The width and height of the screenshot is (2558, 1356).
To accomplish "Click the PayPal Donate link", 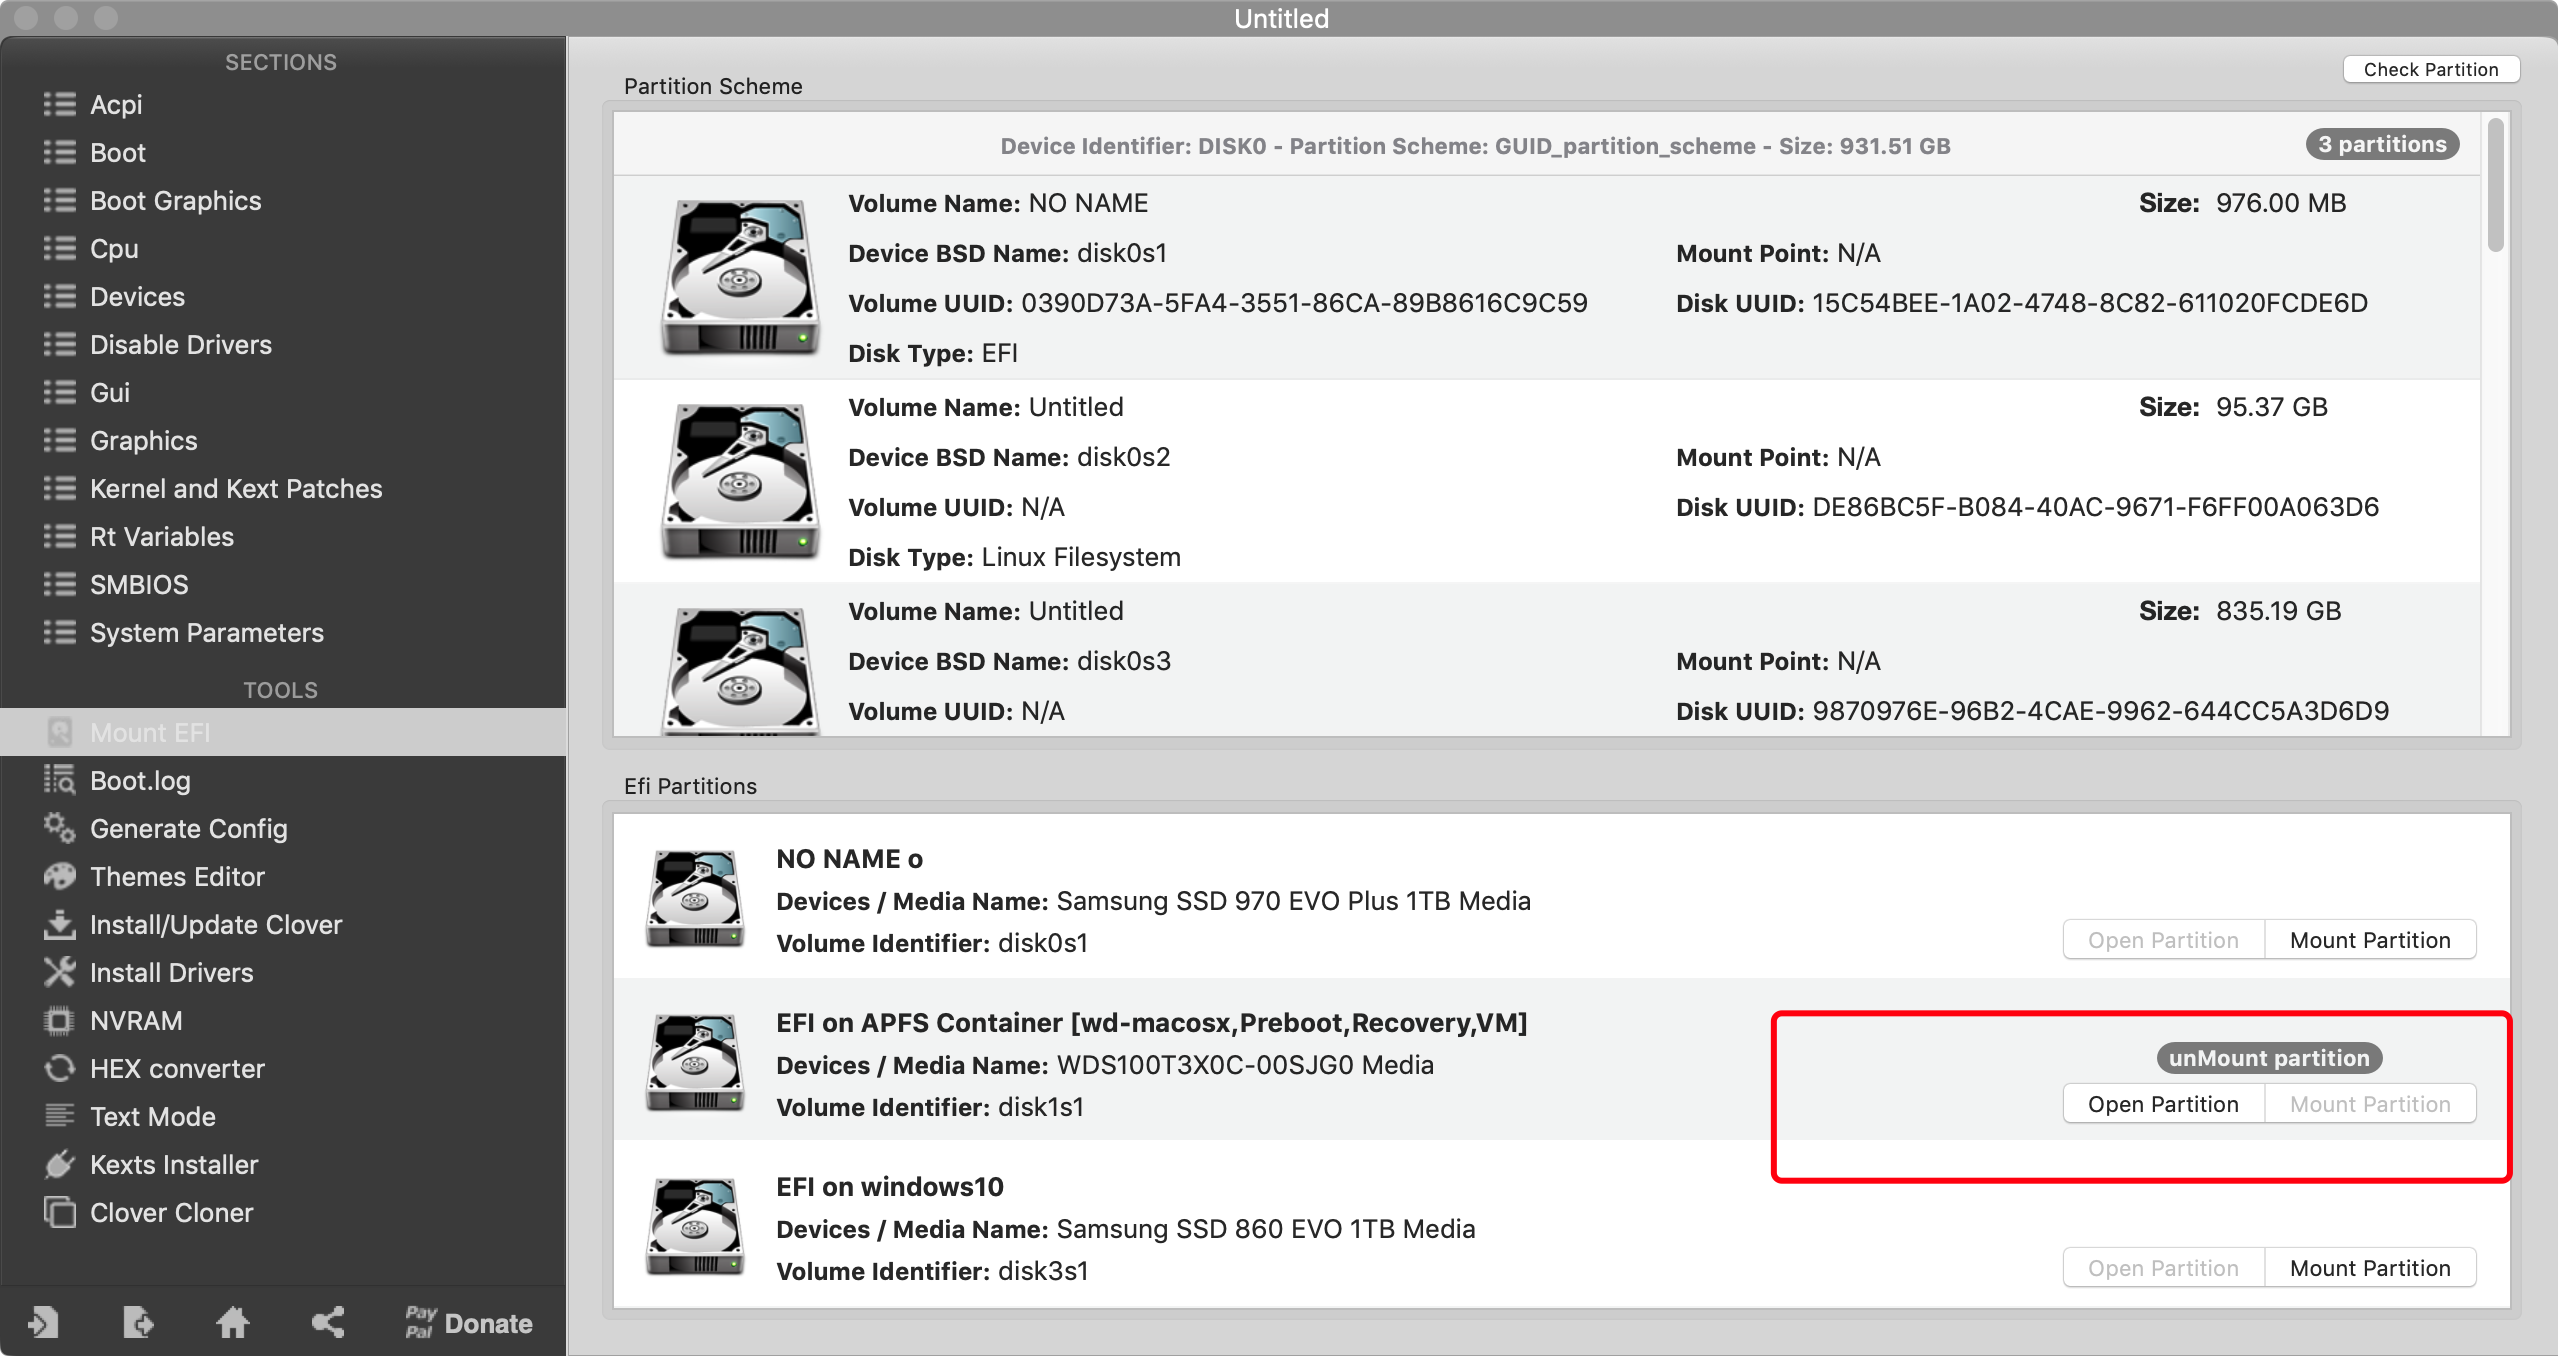I will click(x=468, y=1322).
